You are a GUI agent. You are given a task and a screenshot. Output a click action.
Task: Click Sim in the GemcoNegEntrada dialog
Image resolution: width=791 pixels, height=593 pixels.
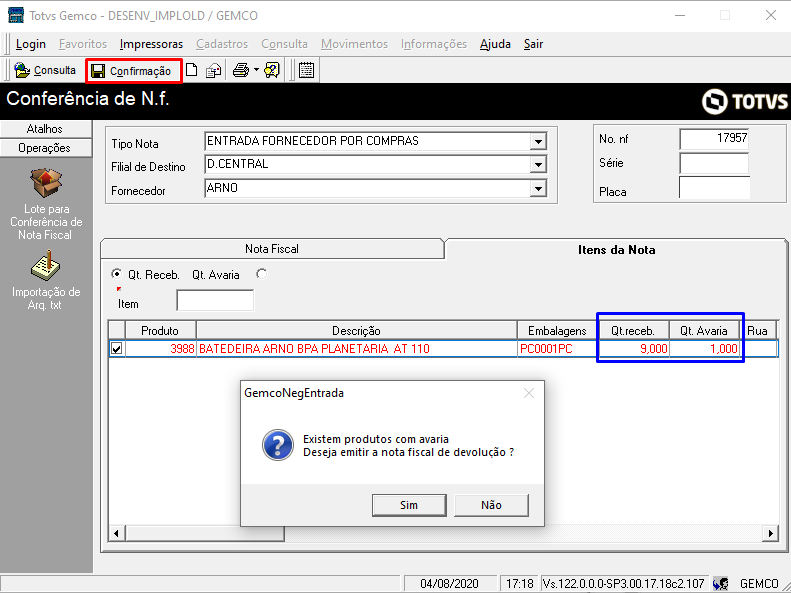point(409,505)
